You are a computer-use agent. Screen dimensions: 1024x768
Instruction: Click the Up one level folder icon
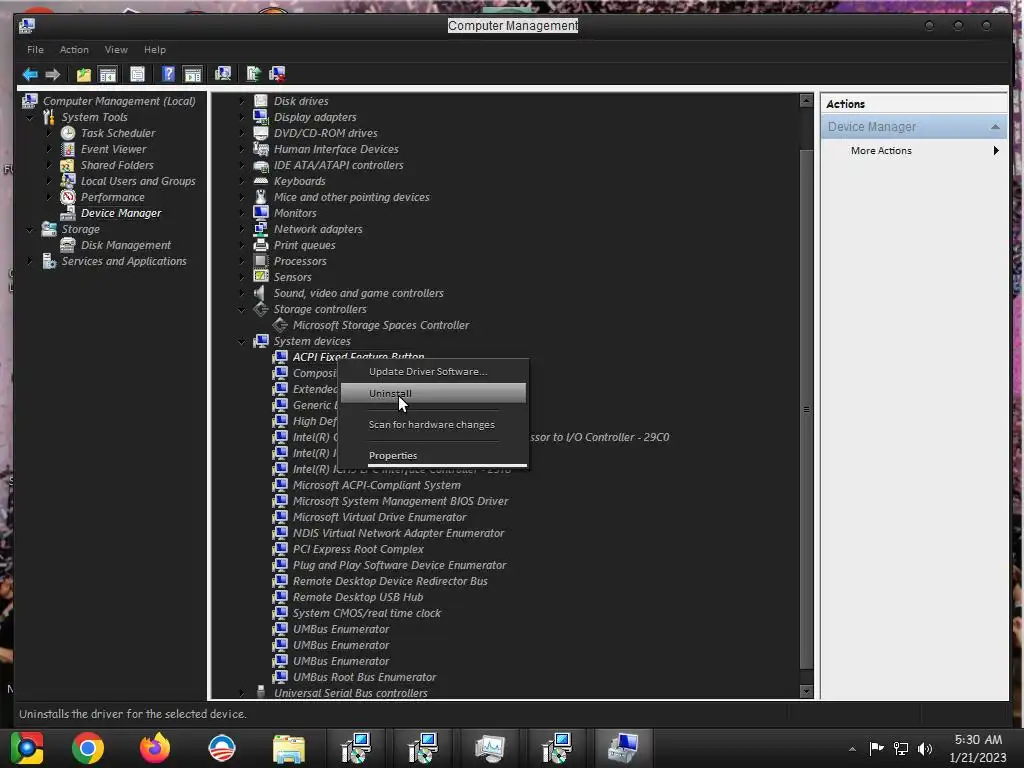(x=84, y=74)
